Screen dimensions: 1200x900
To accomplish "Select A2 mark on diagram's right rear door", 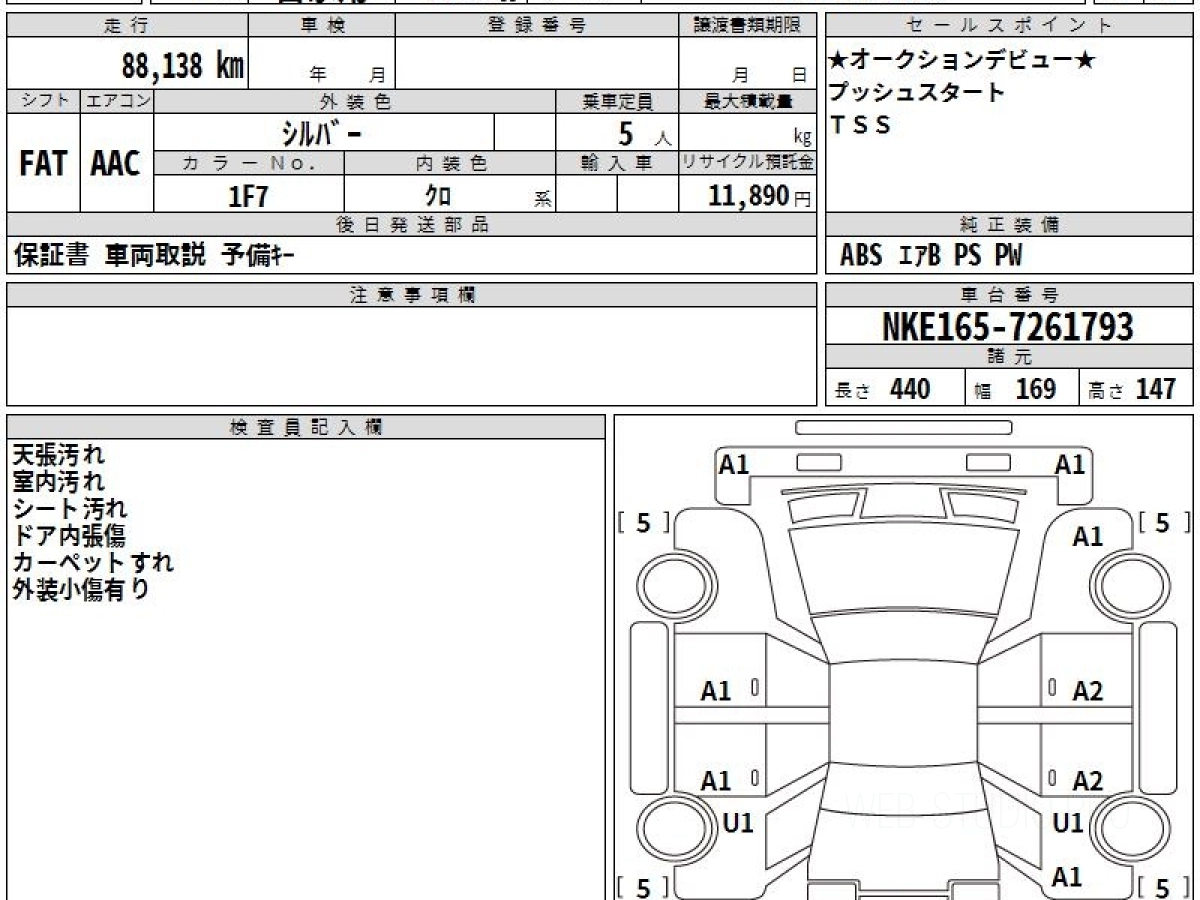I will point(1088,781).
